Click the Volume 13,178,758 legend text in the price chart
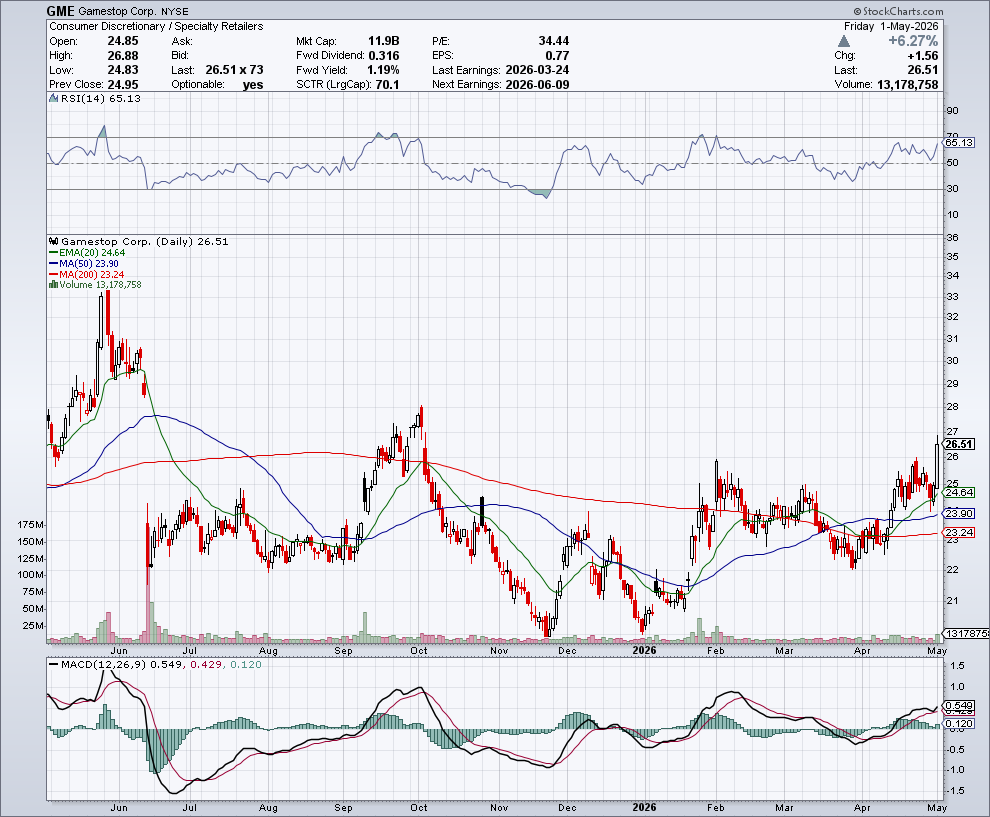 [x=100, y=285]
